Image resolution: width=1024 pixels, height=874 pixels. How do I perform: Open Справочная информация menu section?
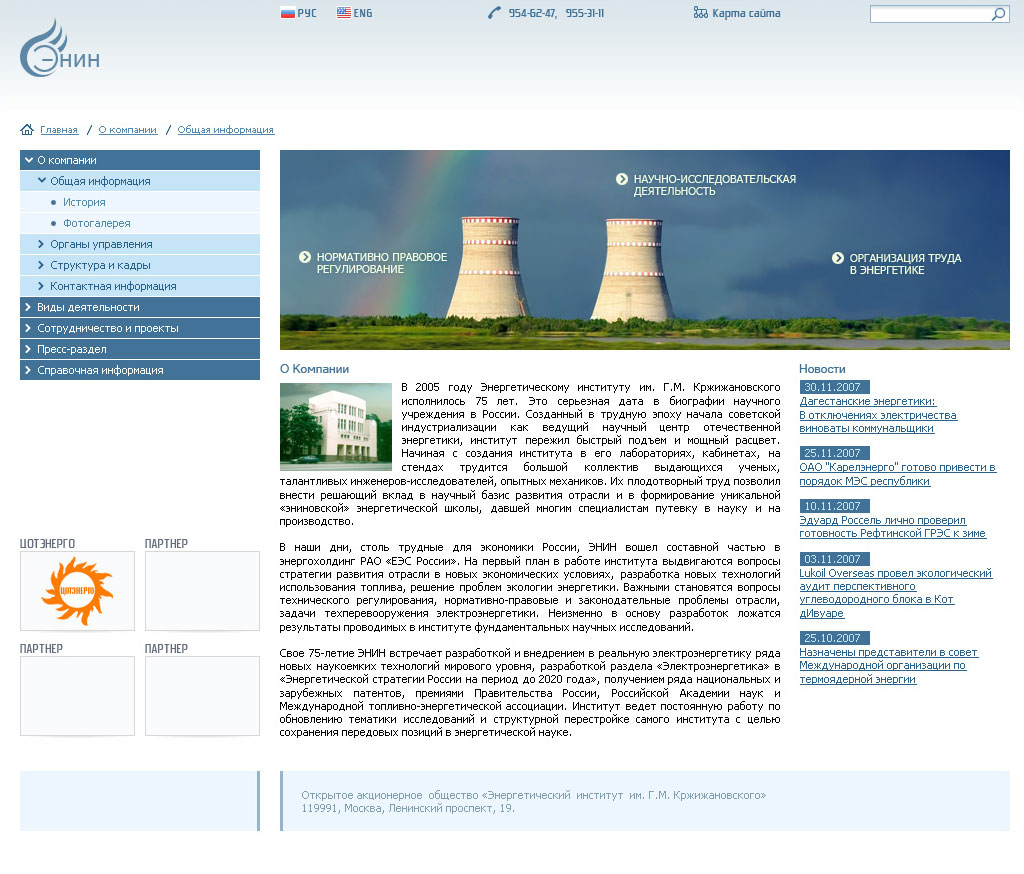click(x=140, y=370)
